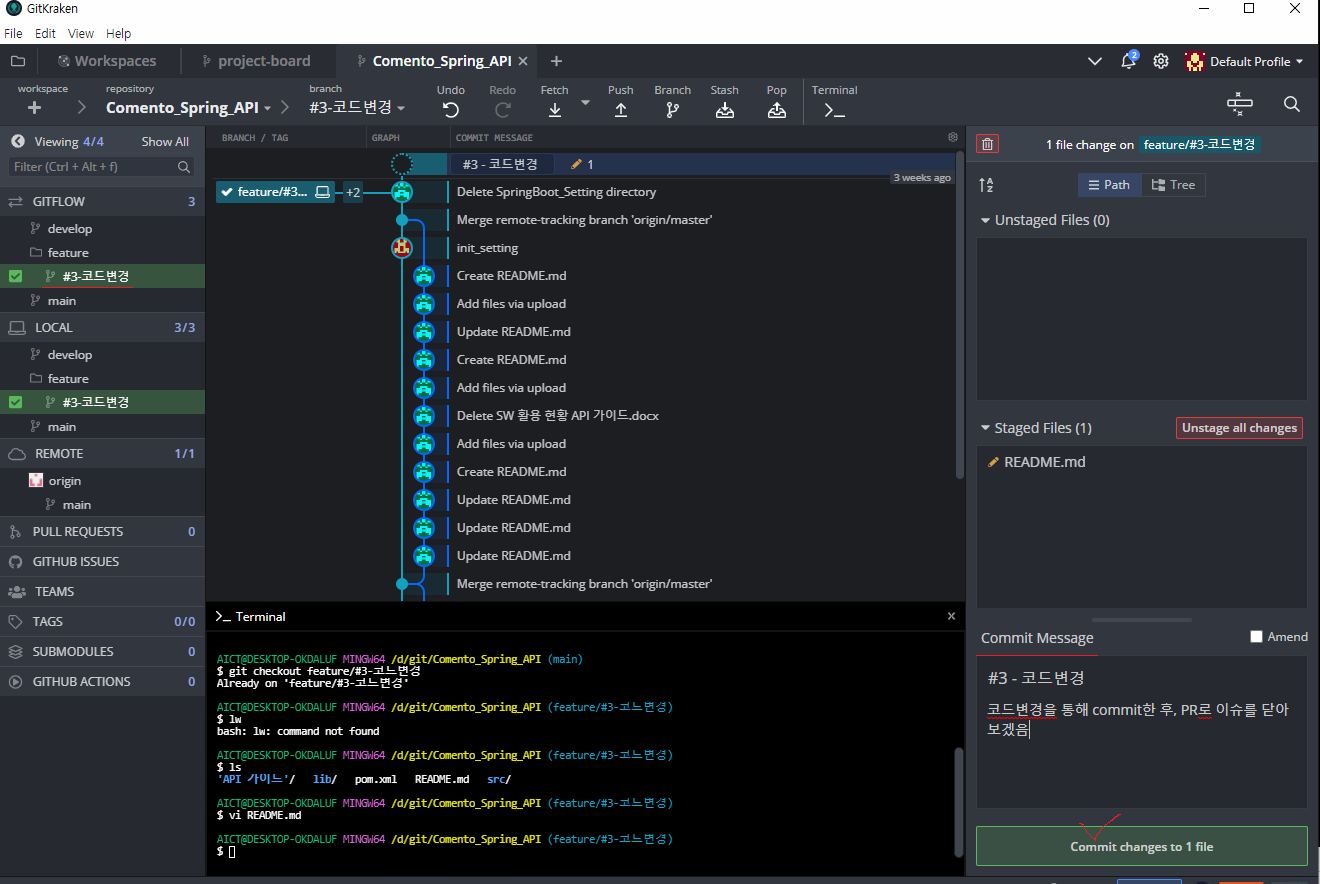Collapse the Staged Files section
1320x884 pixels.
click(986, 428)
